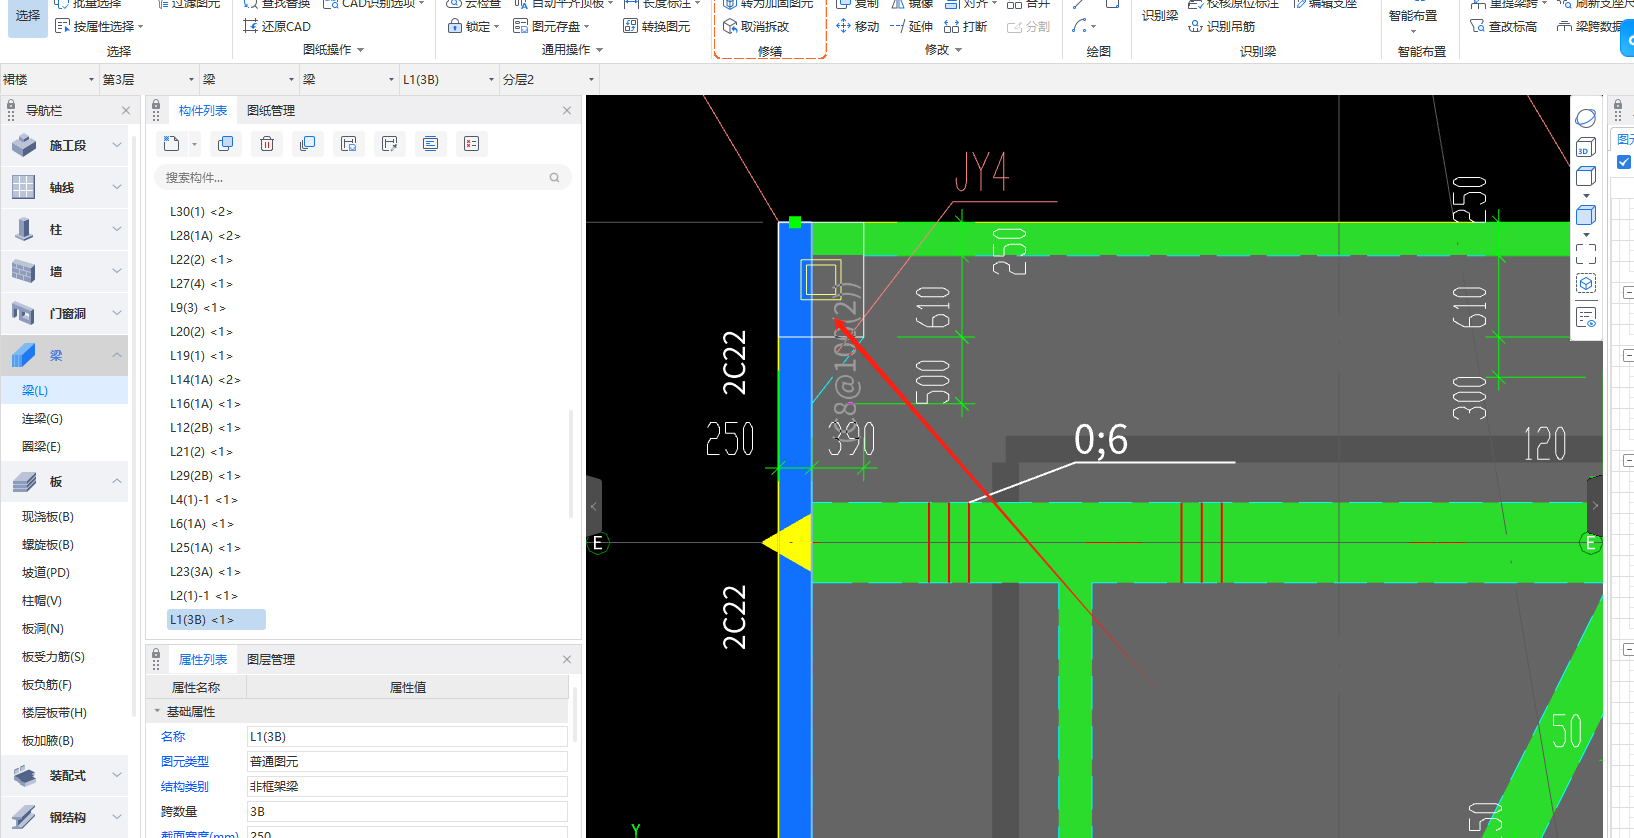This screenshot has height=838, width=1634.
Task: Expand the 图纸操作 group menu
Action: coord(333,49)
